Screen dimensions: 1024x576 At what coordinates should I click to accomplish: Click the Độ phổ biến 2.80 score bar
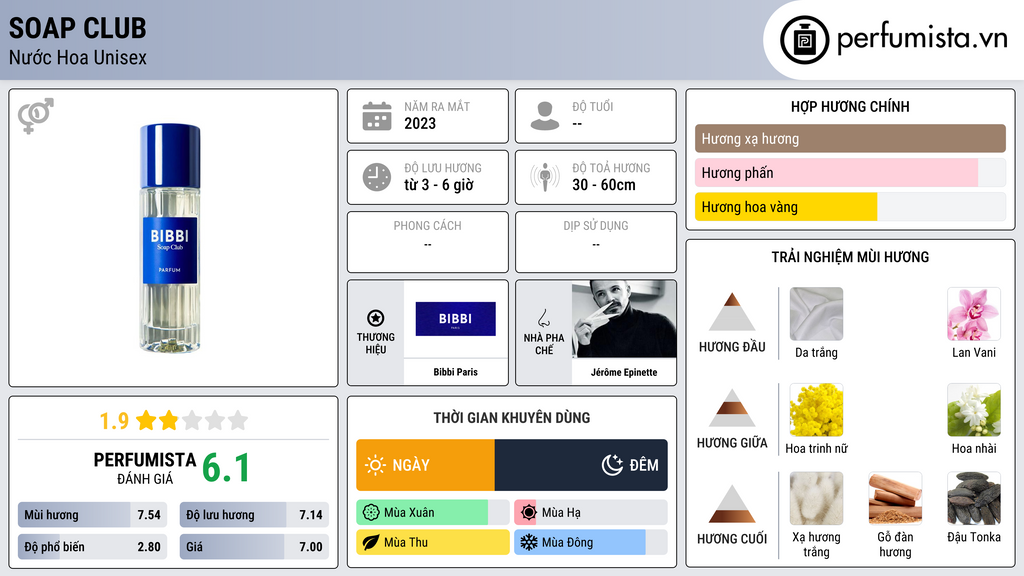tap(93, 547)
